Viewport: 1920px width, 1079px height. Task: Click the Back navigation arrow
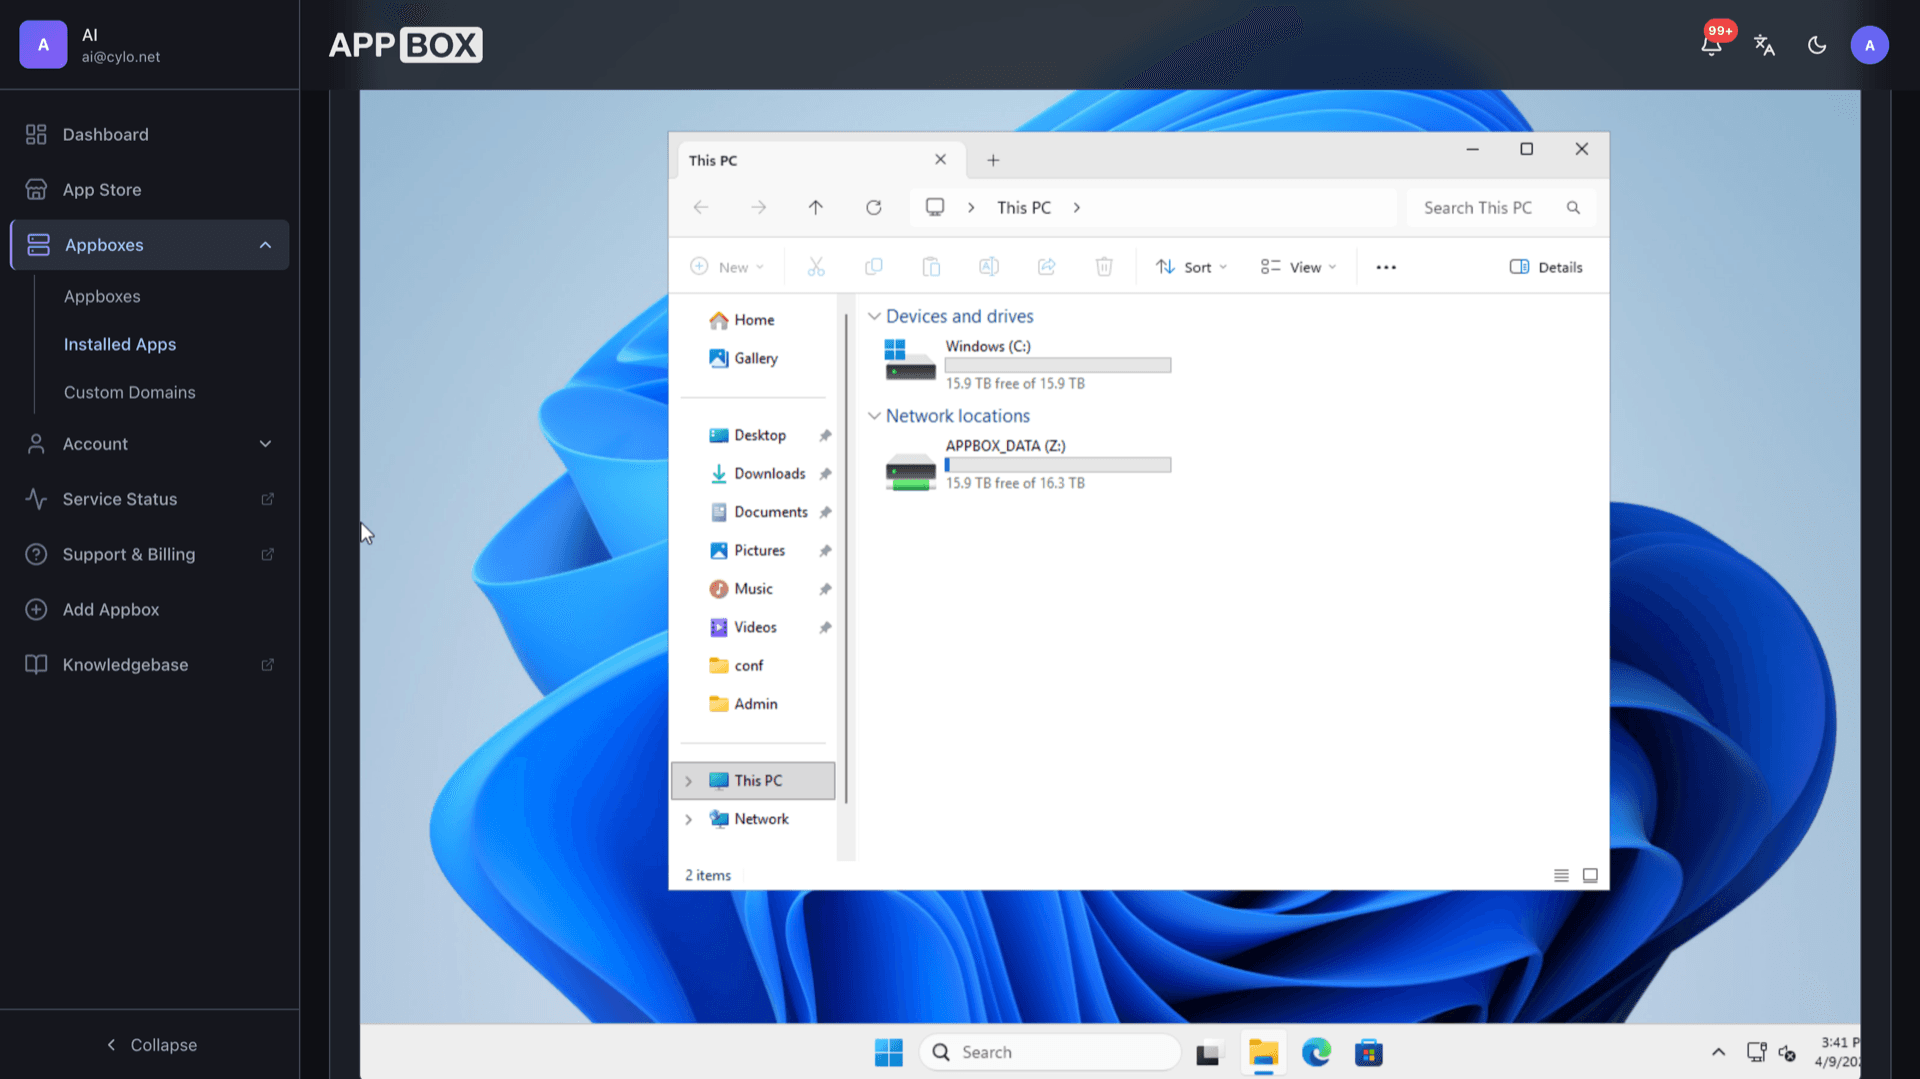(x=701, y=207)
